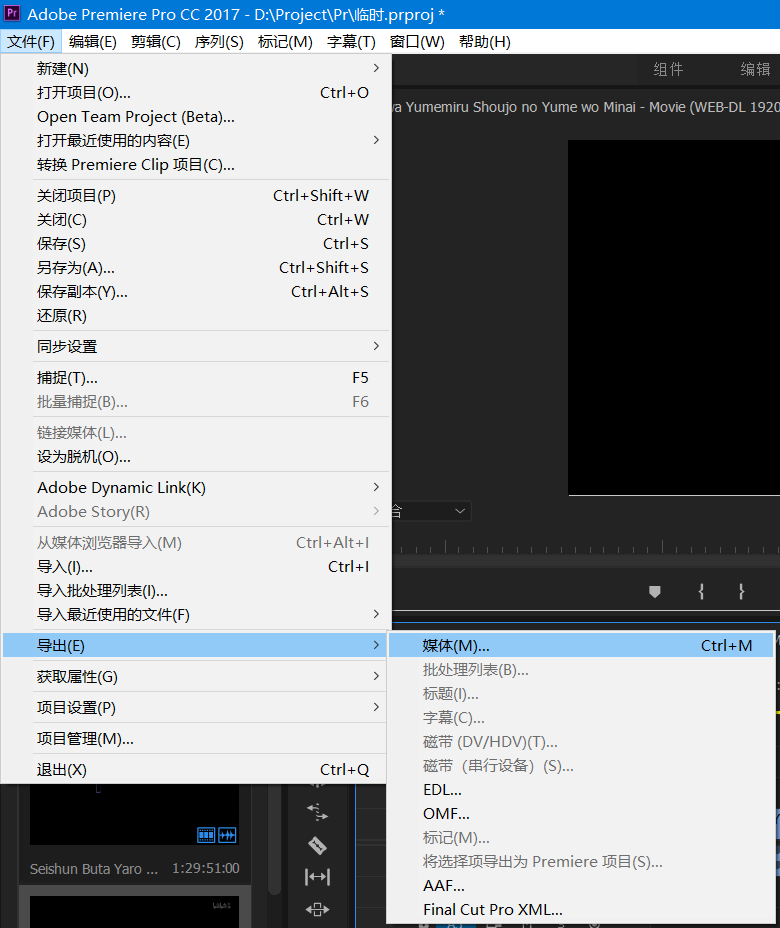Choose EDL... in the export submenu
Screen dimensions: 780x928
pyautogui.click(x=581, y=790)
